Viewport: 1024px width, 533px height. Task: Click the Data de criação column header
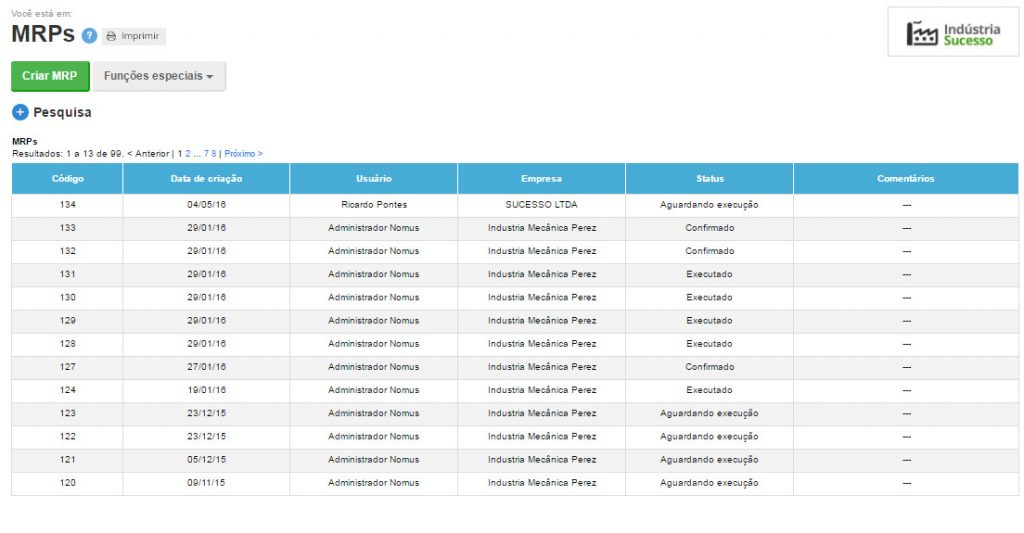[x=206, y=179]
